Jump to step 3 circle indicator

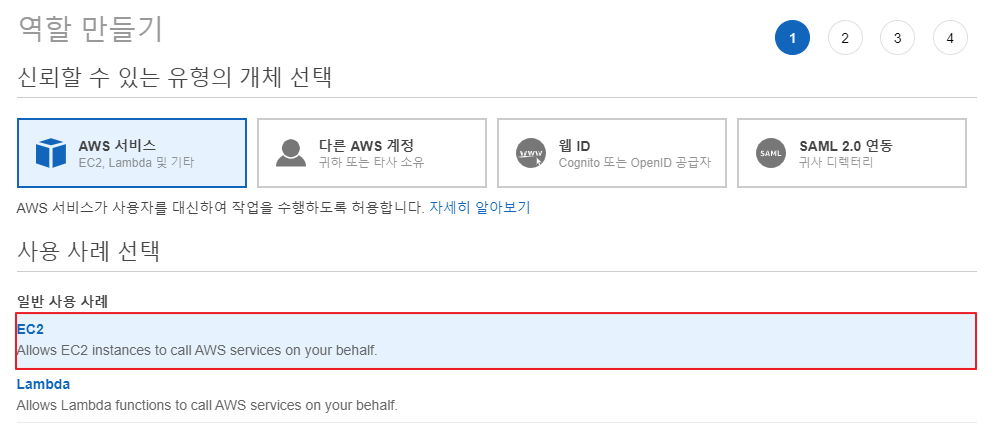897,38
